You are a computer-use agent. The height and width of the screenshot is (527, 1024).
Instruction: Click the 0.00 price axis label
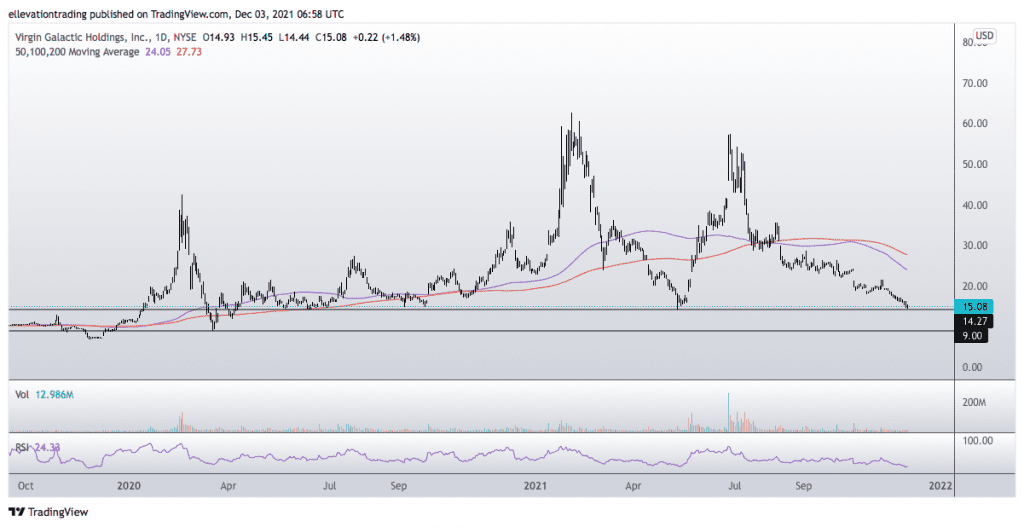[974, 367]
